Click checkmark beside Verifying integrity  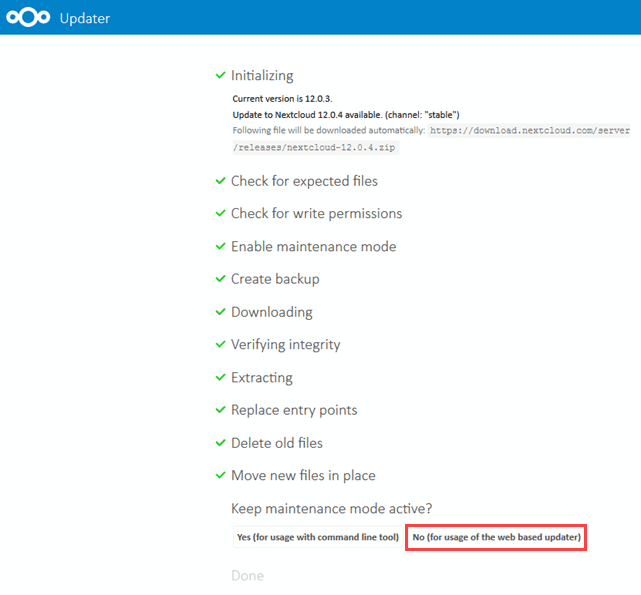(220, 344)
